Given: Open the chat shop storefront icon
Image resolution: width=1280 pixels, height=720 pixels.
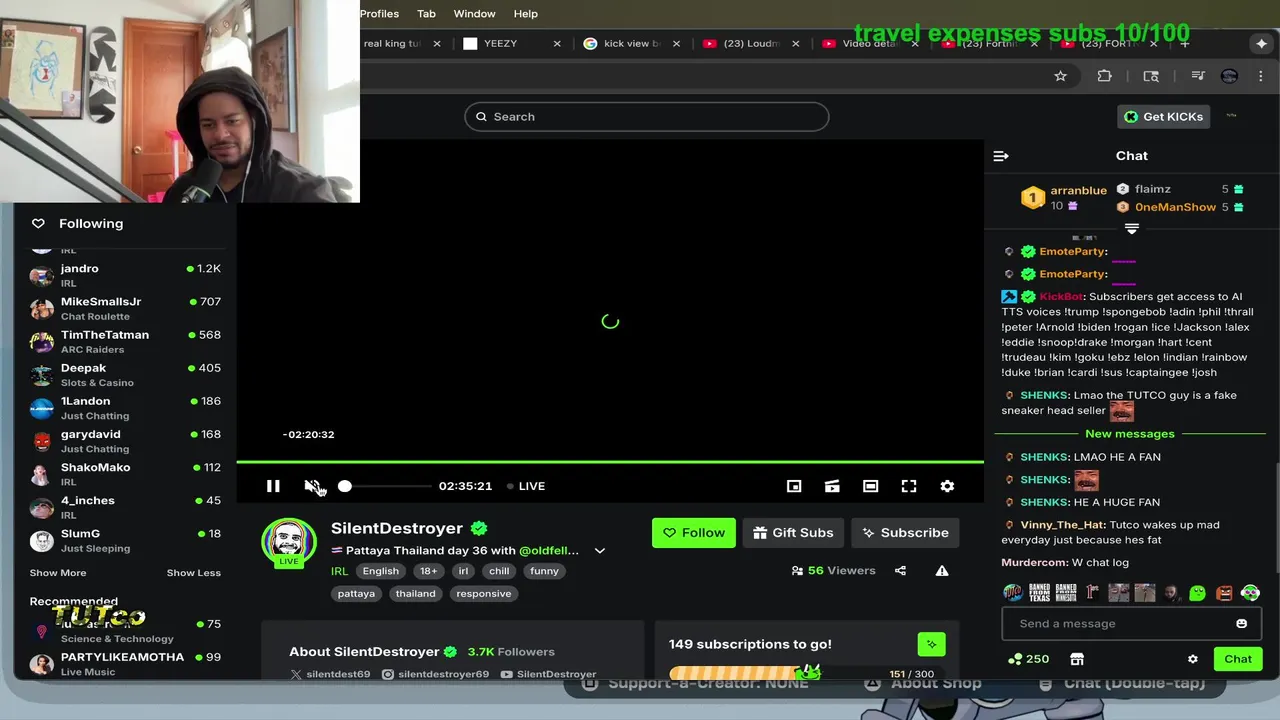Looking at the screenshot, I should 1077,659.
